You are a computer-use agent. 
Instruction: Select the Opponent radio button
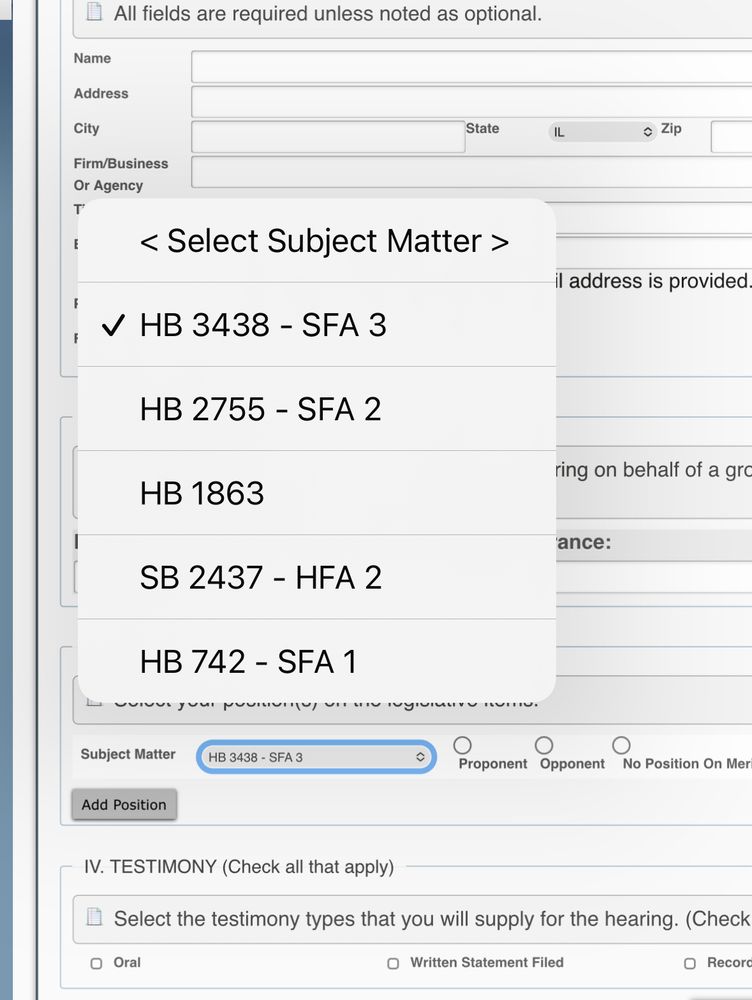coord(543,744)
